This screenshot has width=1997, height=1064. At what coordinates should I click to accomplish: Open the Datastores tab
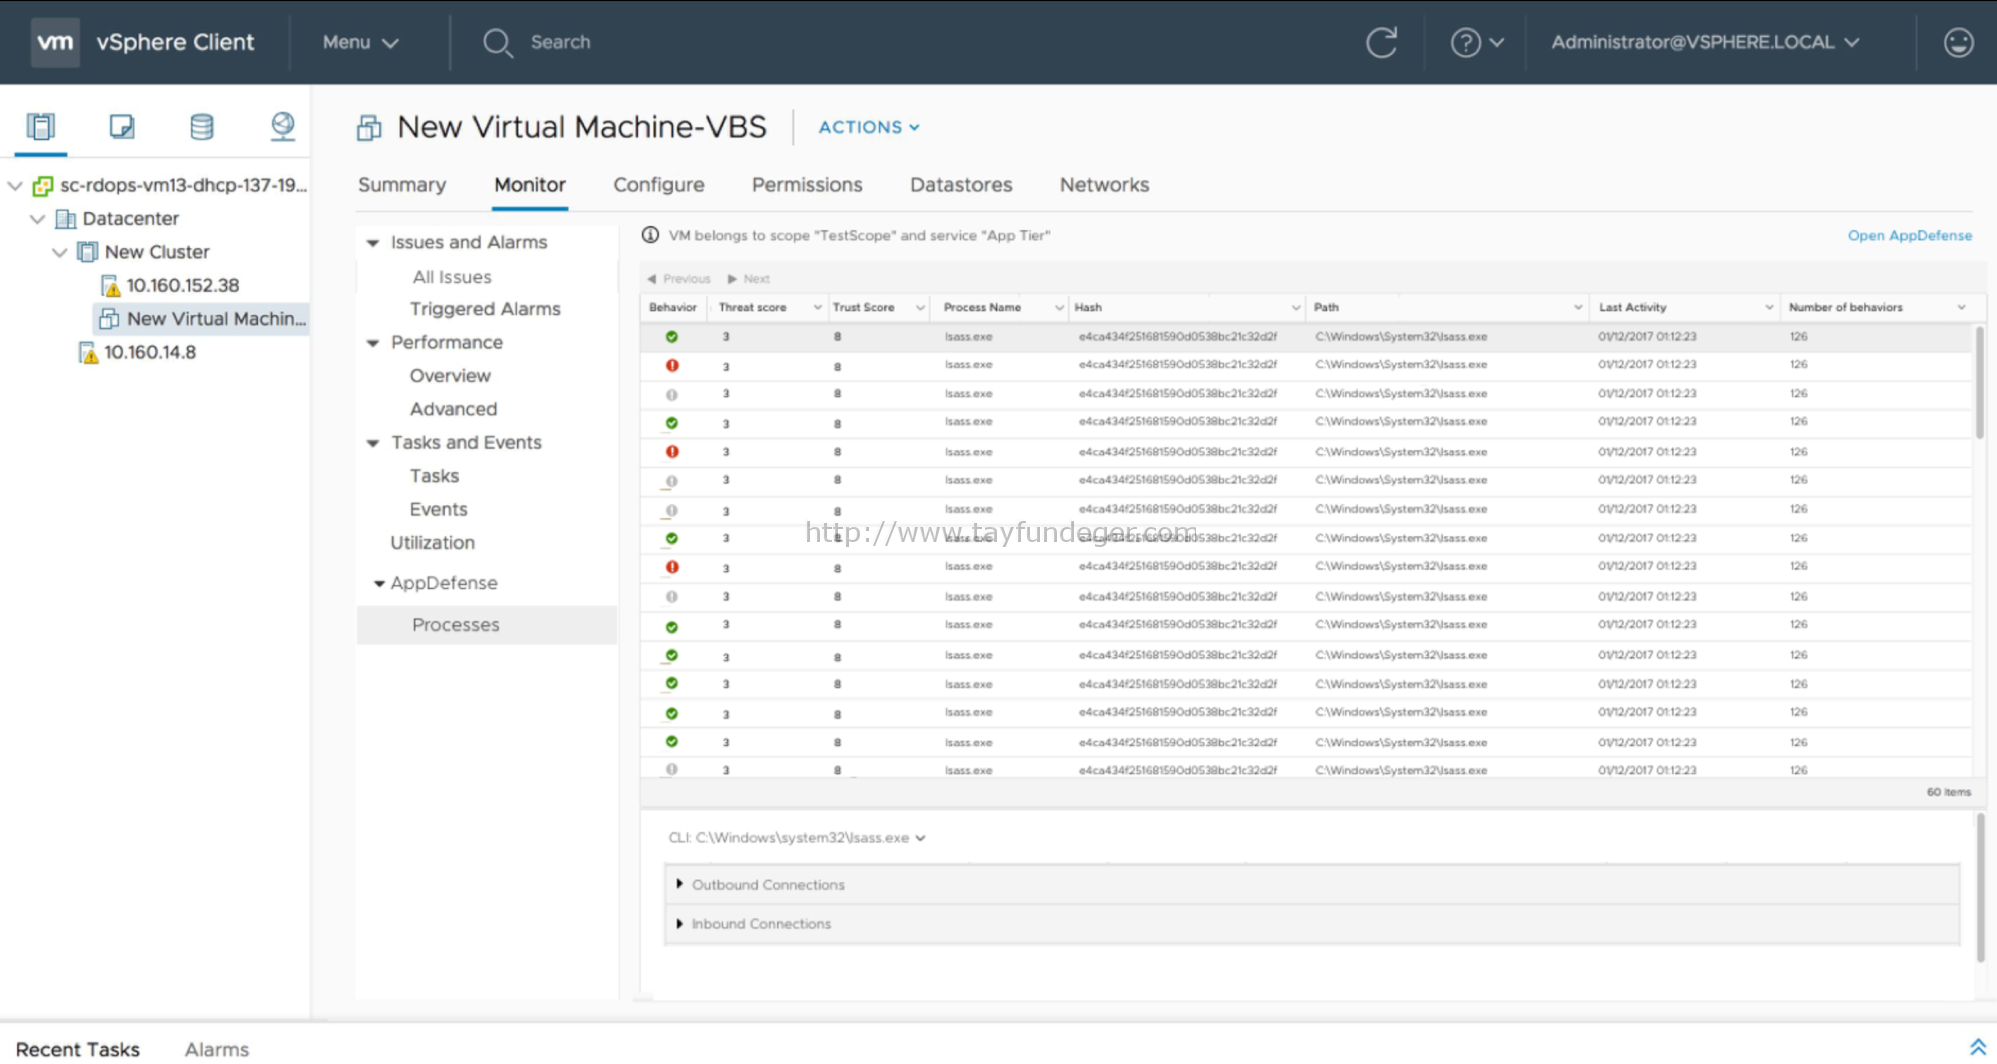[961, 185]
